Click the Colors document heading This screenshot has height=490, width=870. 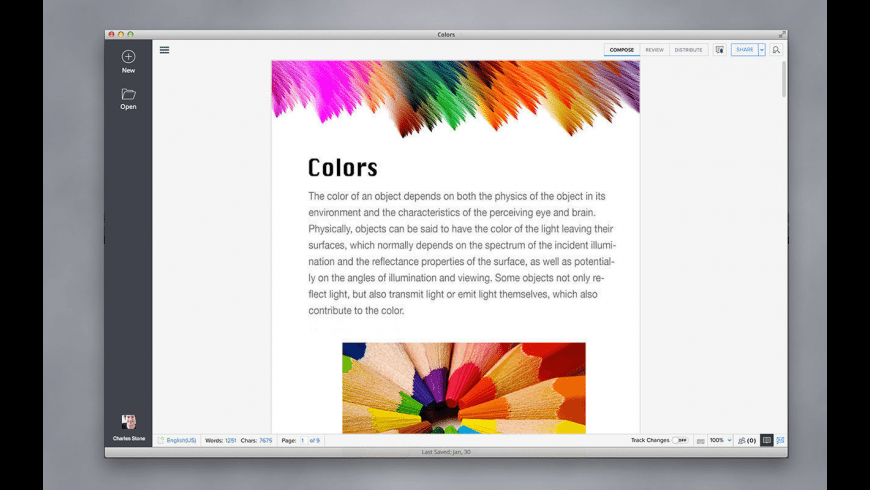pyautogui.click(x=343, y=168)
